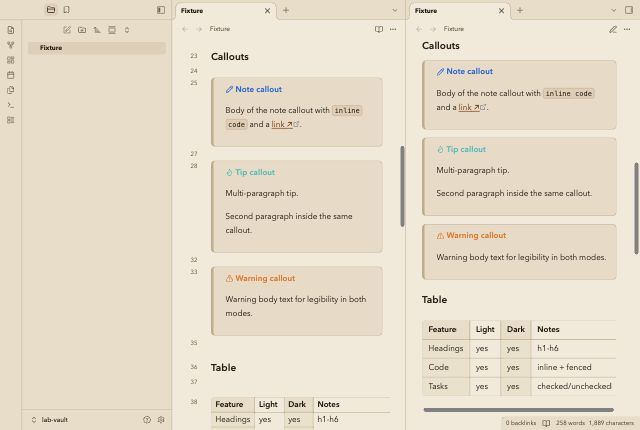Open more options menu in editing pane
This screenshot has height=430, width=640.
393,29
